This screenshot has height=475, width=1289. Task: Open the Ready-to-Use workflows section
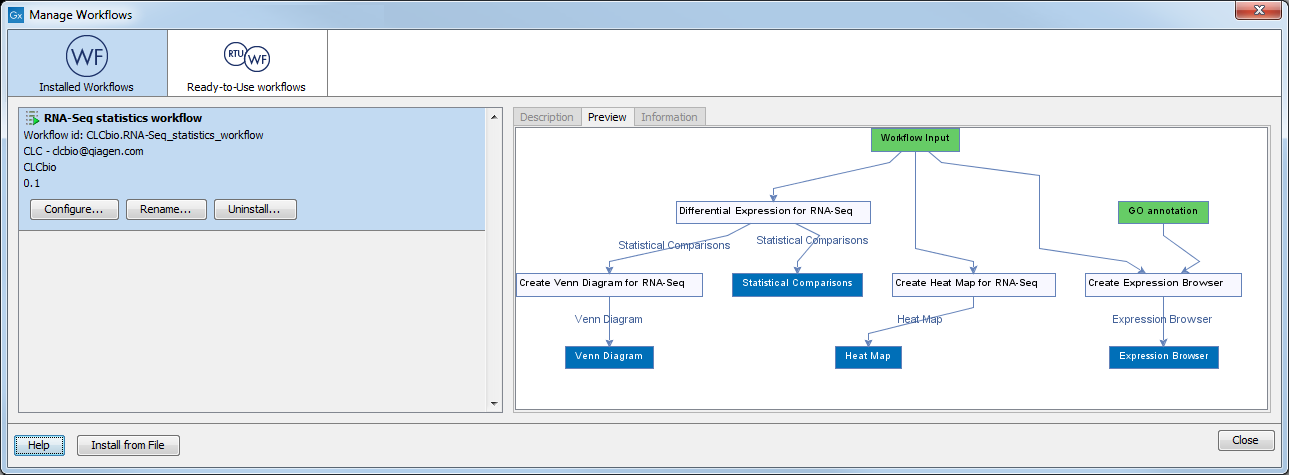pos(247,64)
